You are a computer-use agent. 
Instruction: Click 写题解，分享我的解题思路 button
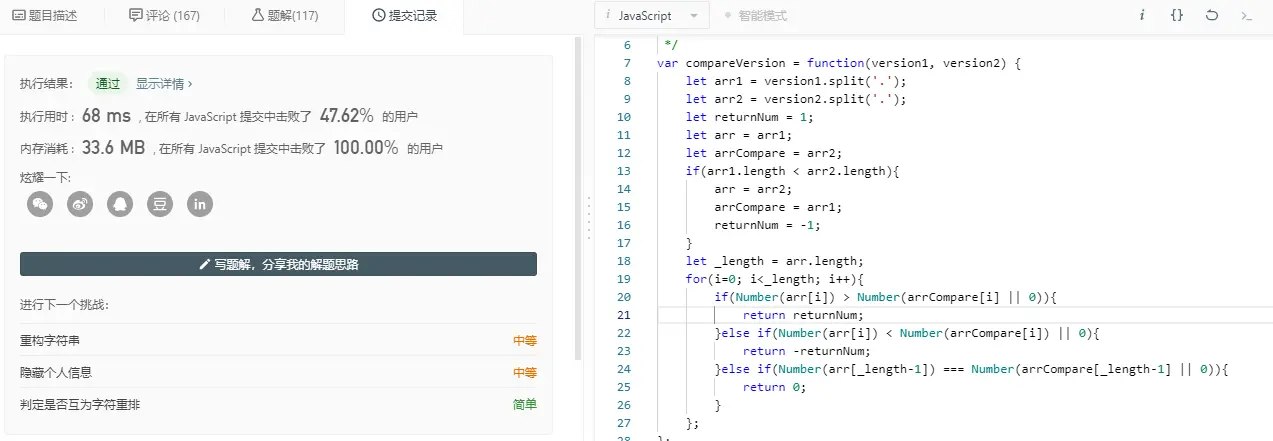click(x=278, y=264)
